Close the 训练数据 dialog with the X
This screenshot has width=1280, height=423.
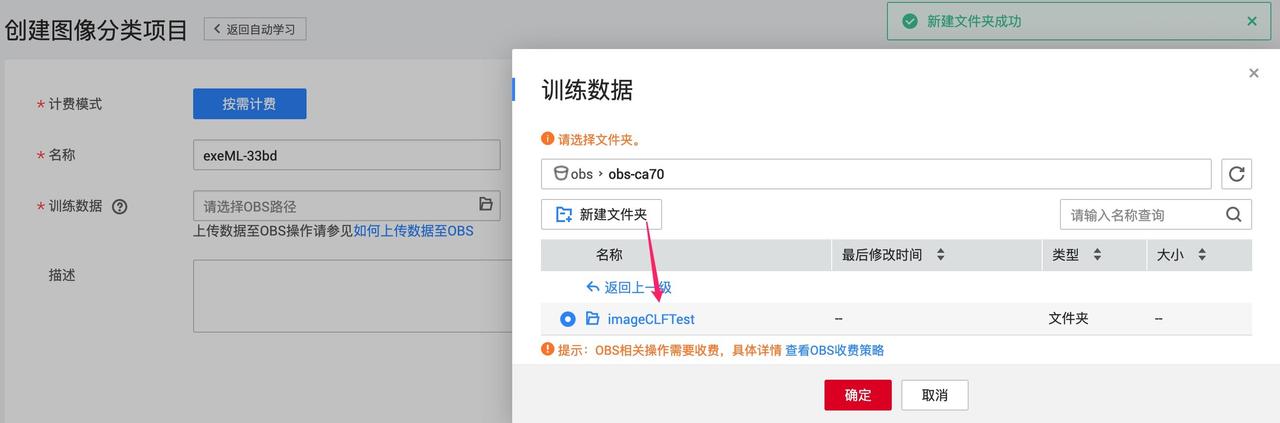[x=1253, y=73]
